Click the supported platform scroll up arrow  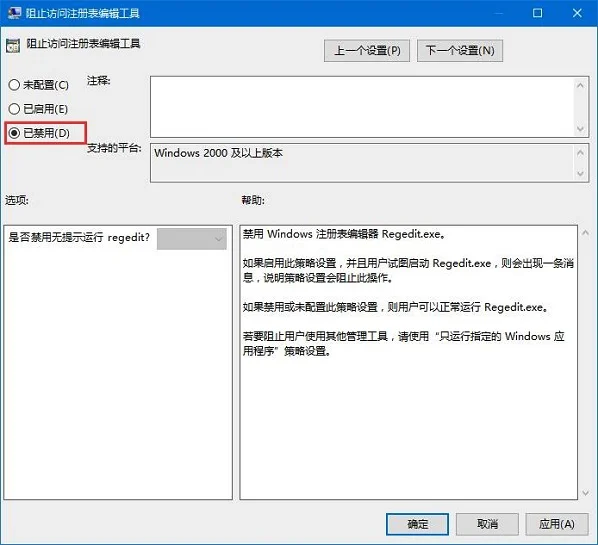click(x=580, y=153)
